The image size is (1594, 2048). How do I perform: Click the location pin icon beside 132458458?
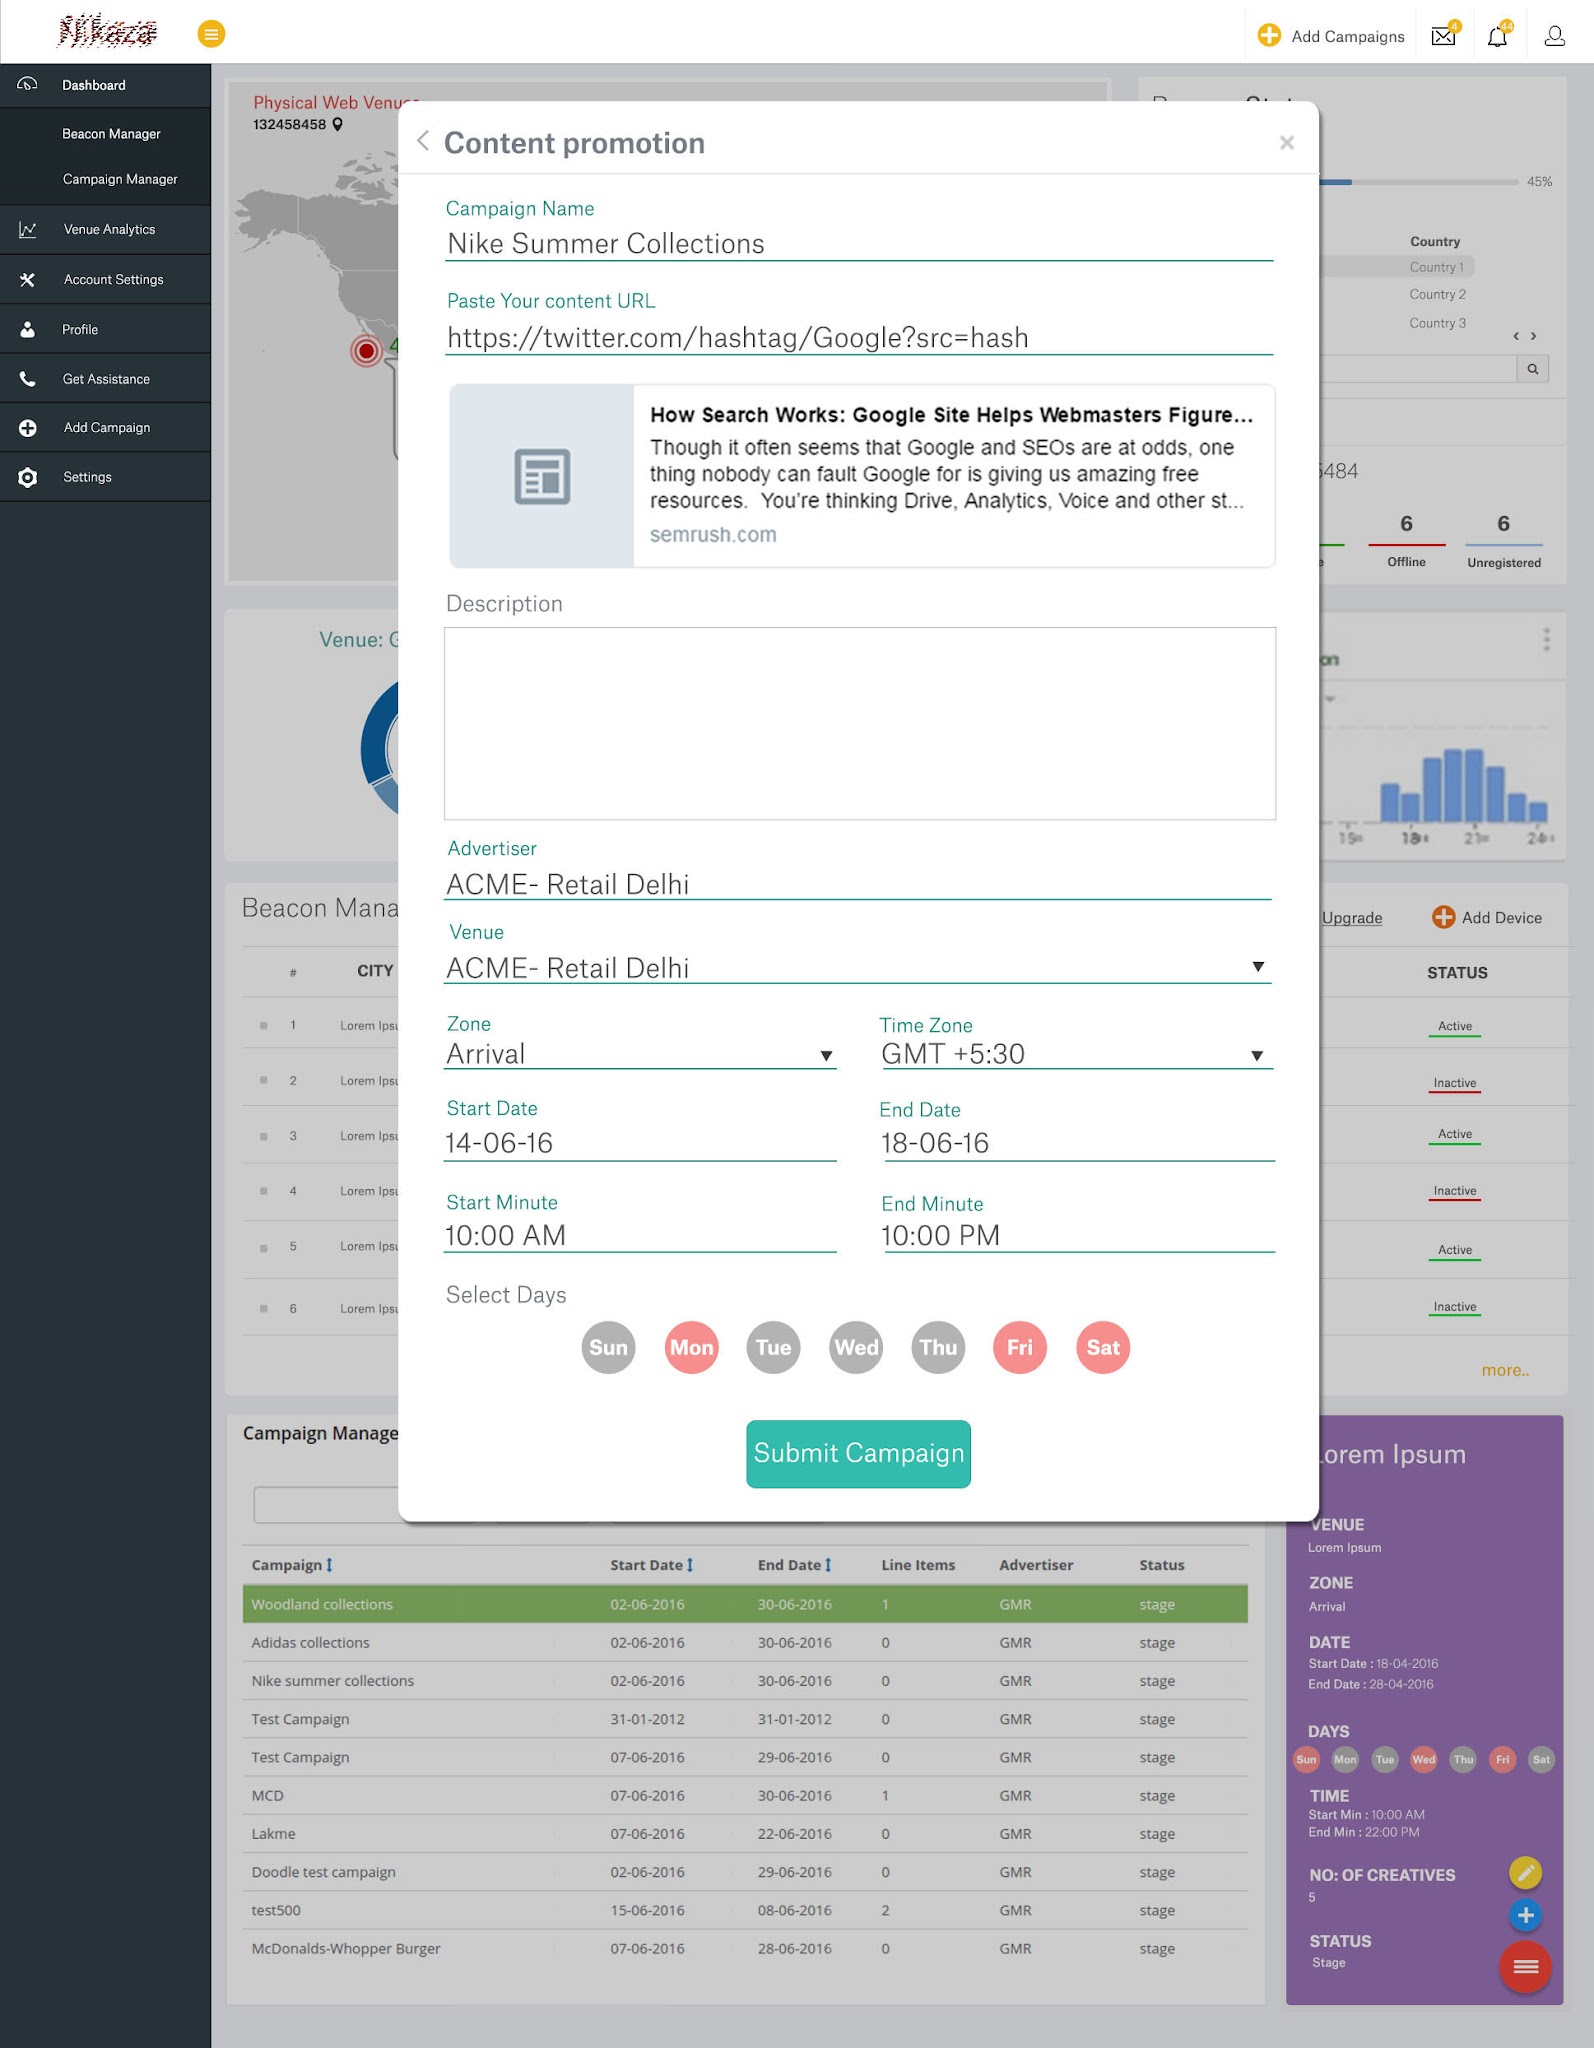click(x=338, y=125)
